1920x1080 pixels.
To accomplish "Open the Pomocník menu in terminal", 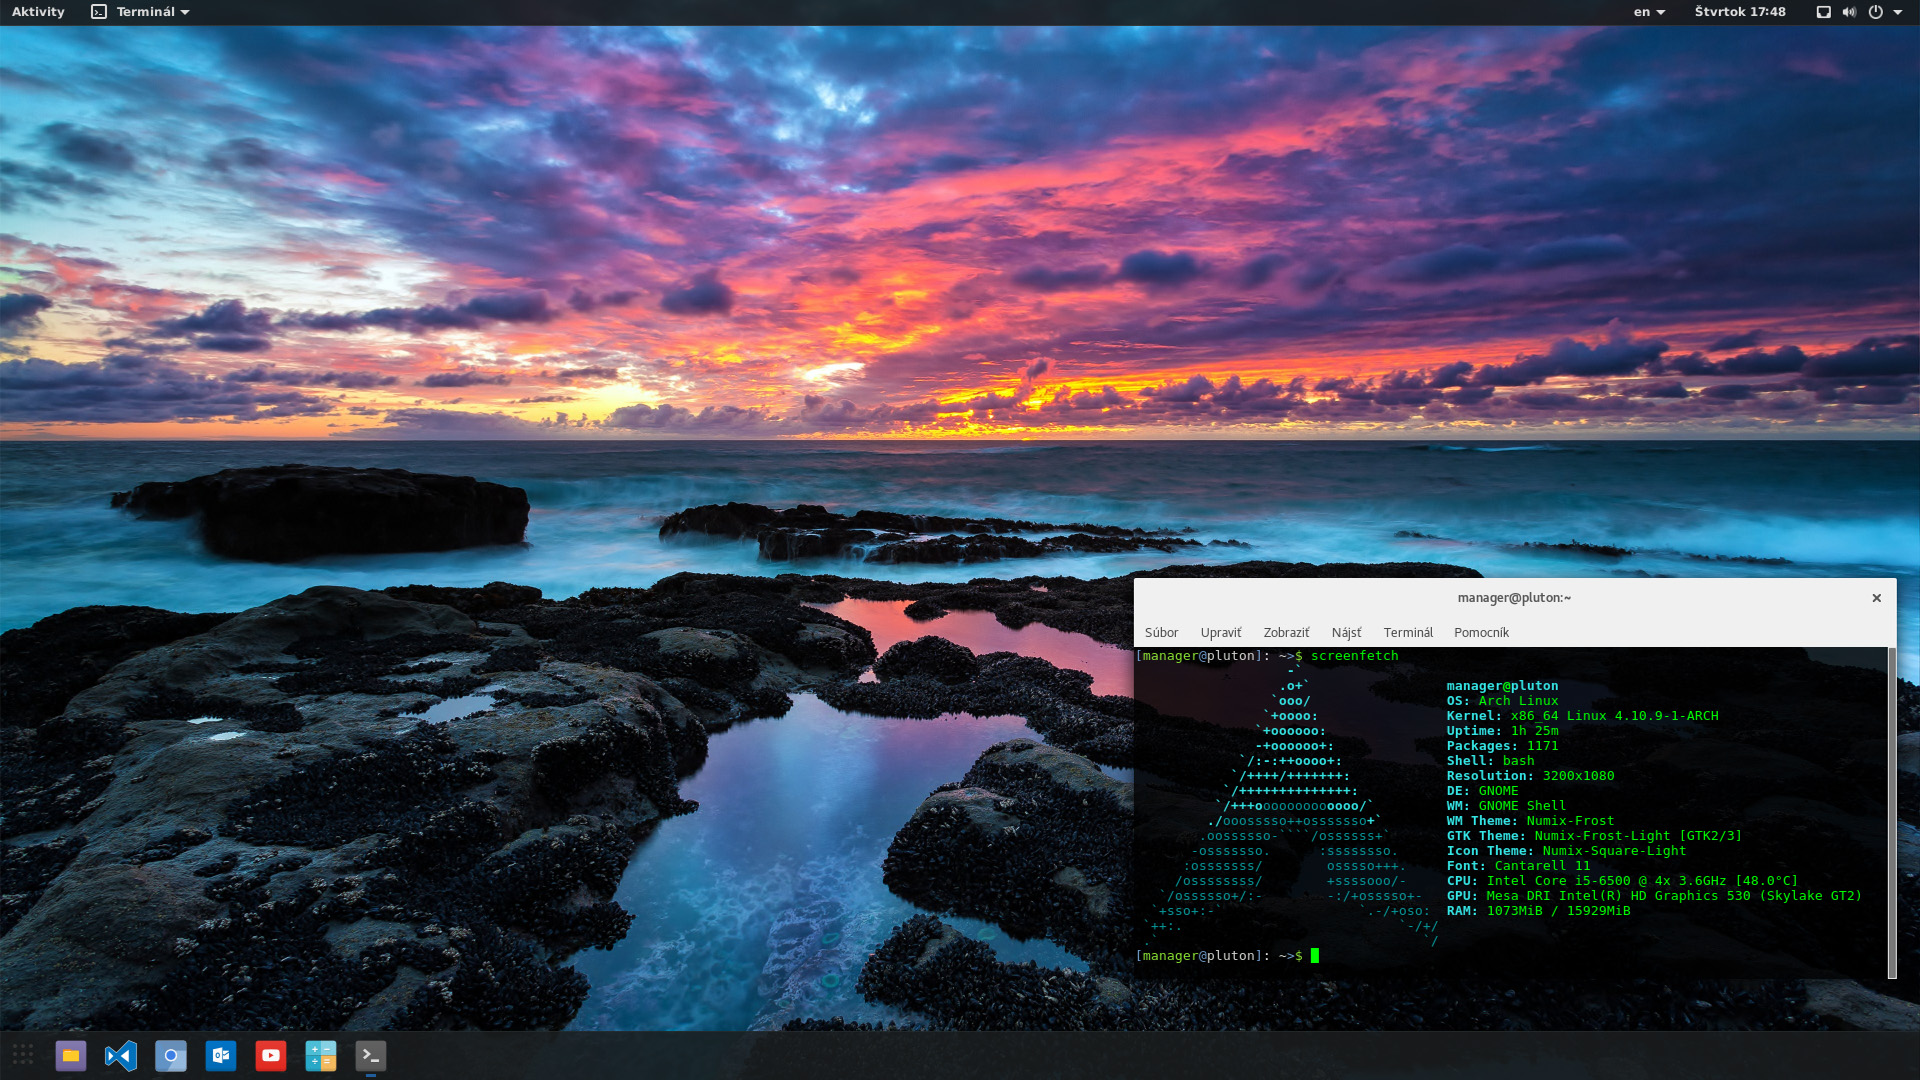I will 1481,632.
